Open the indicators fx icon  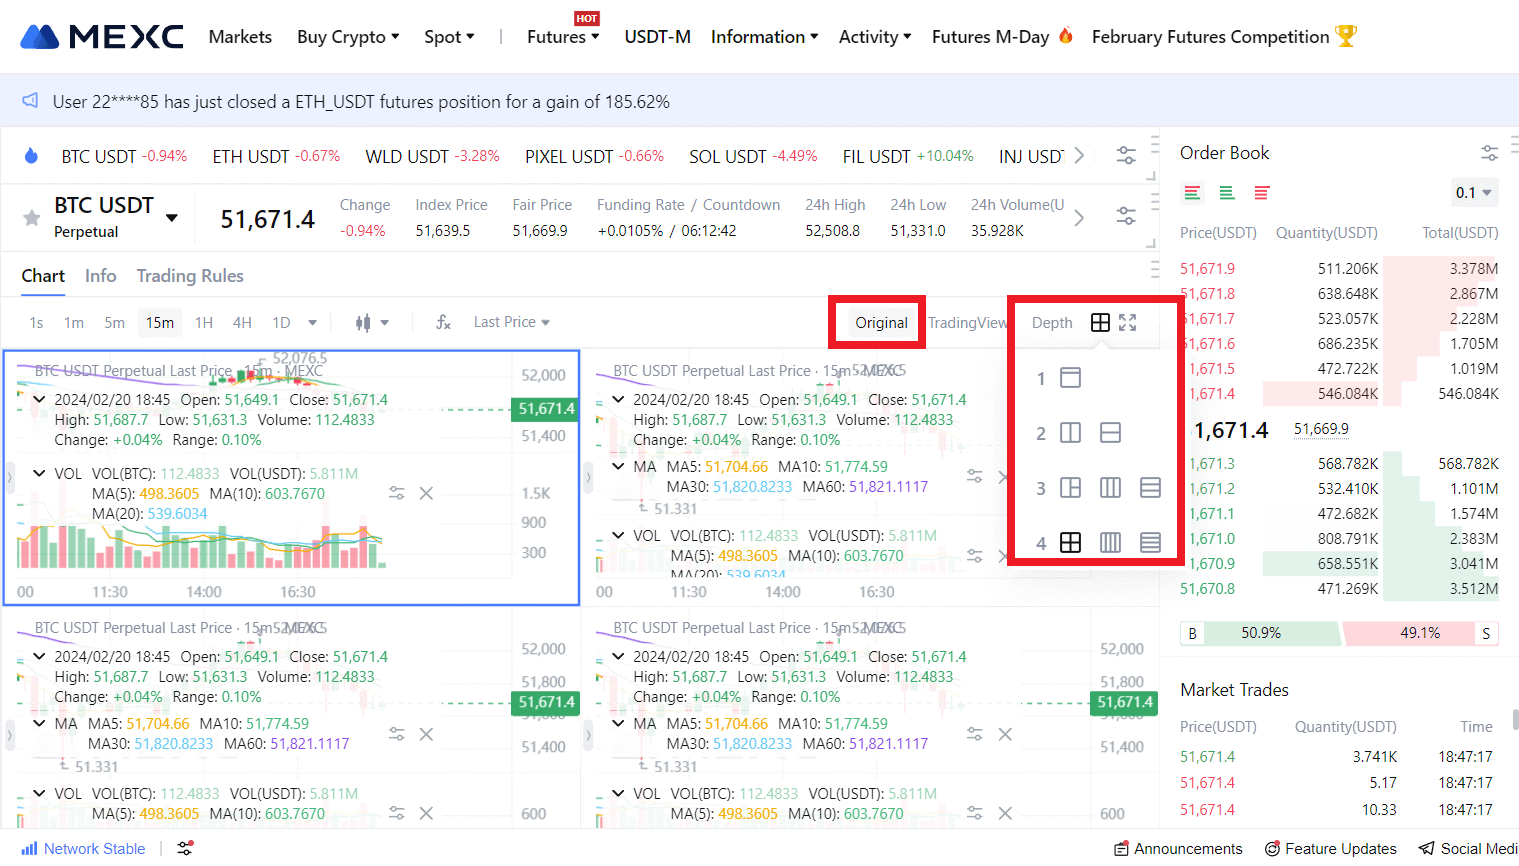click(x=443, y=322)
